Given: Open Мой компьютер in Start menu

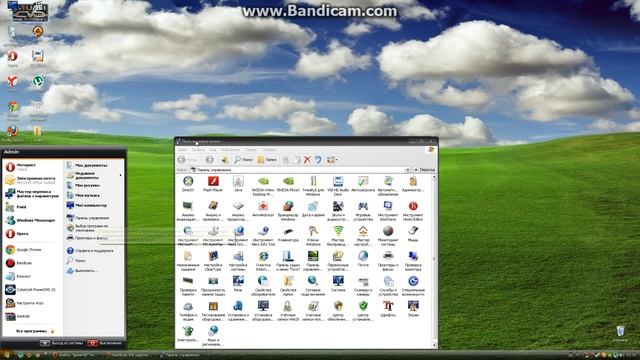Looking at the screenshot, I should coord(94,205).
